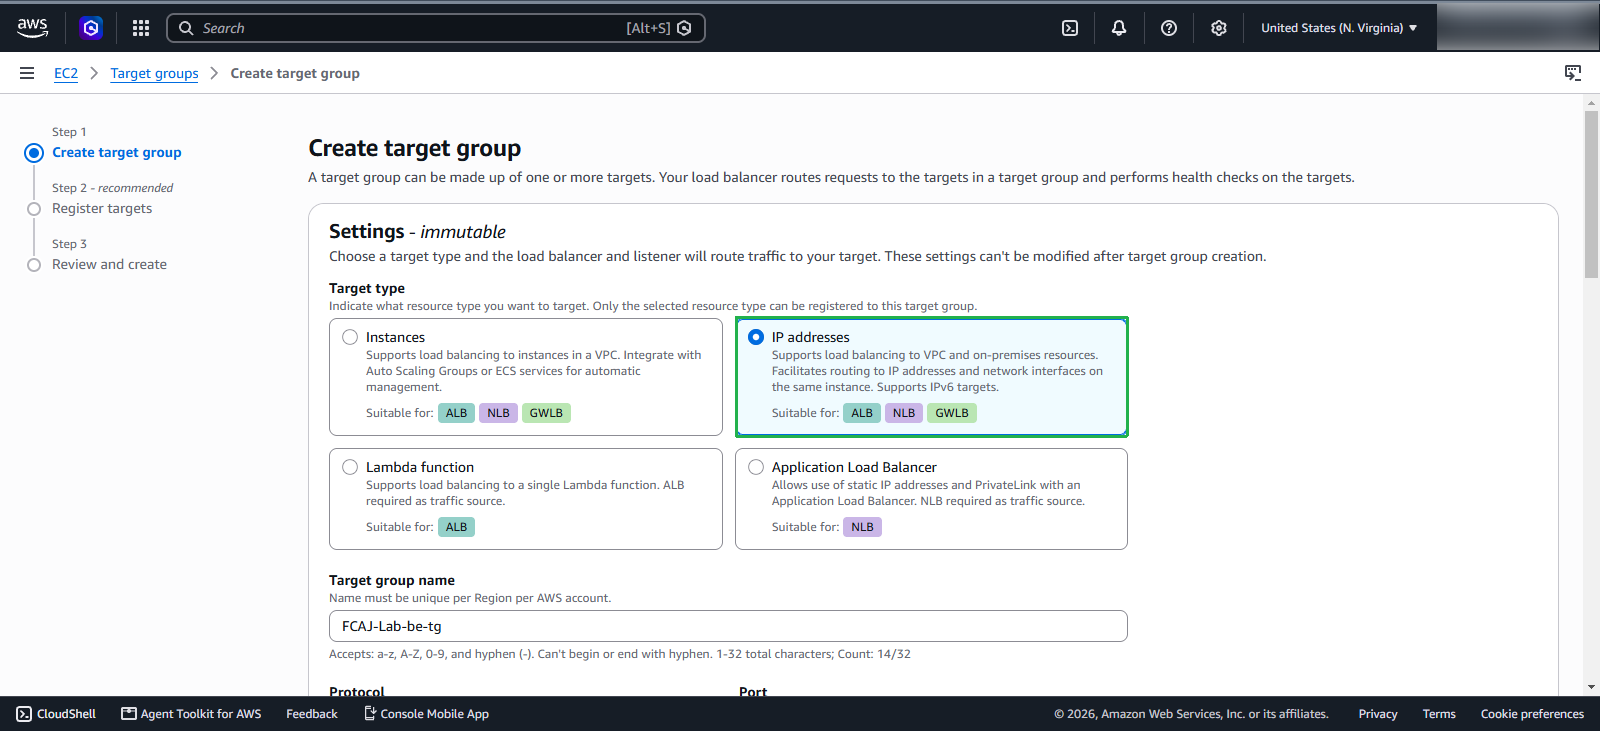Go to the EC2 breadcrumb link
Viewport: 1600px width, 731px height.
coord(66,73)
